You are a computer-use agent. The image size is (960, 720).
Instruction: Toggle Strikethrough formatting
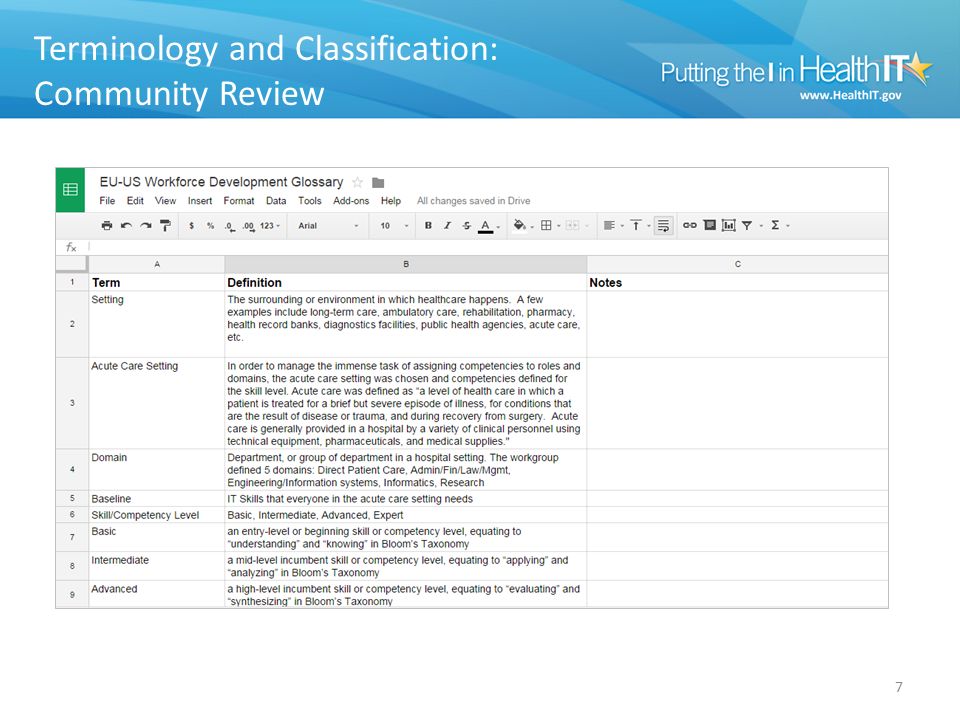click(467, 225)
